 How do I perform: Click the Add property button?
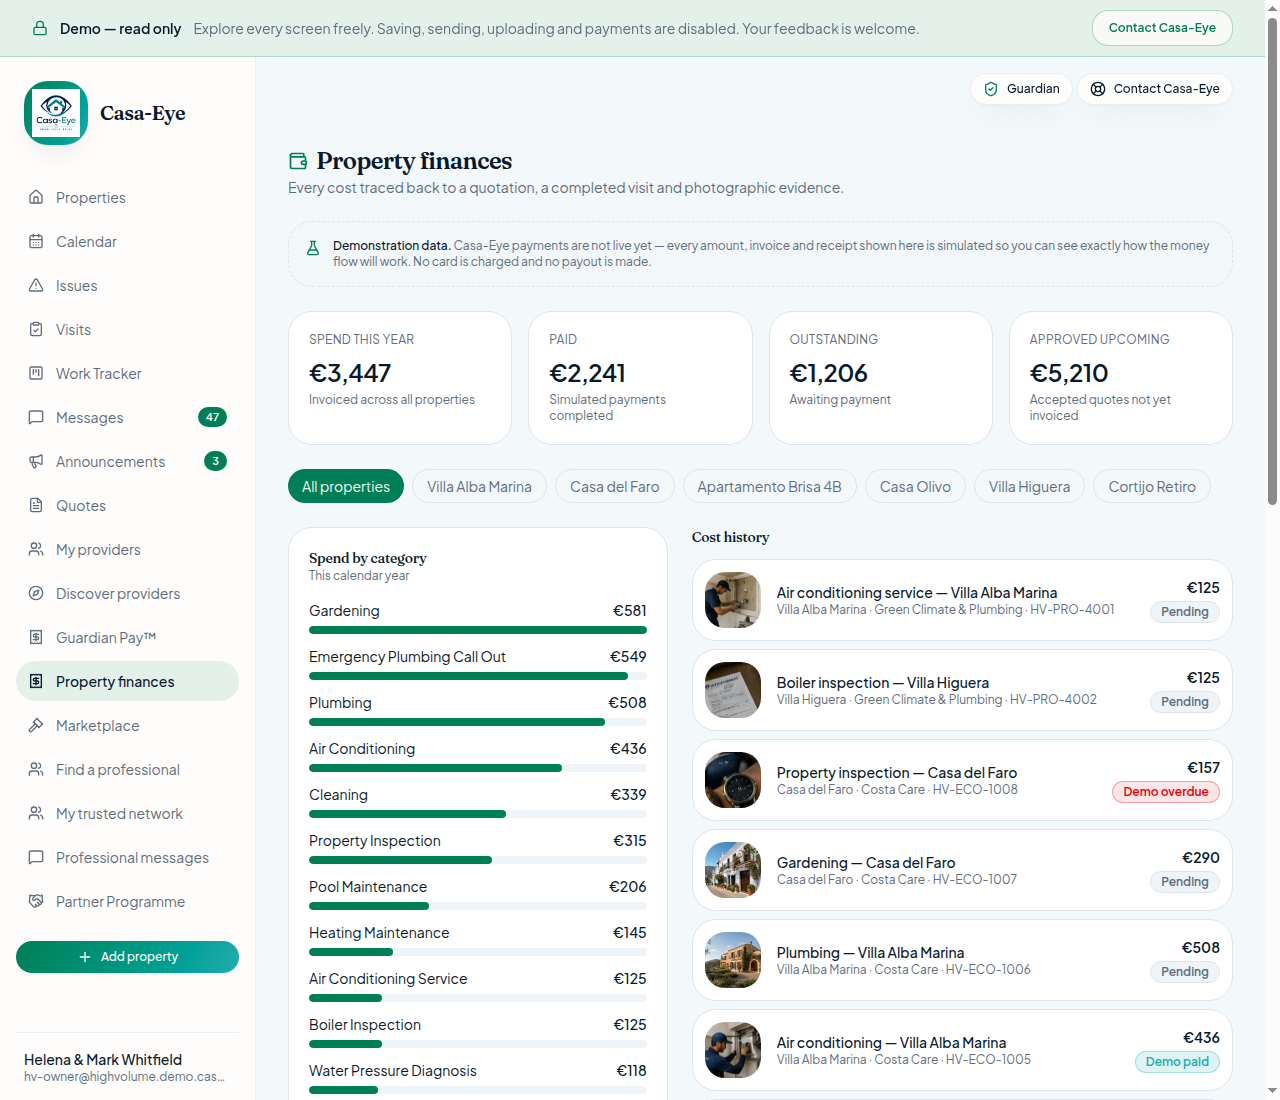point(127,957)
